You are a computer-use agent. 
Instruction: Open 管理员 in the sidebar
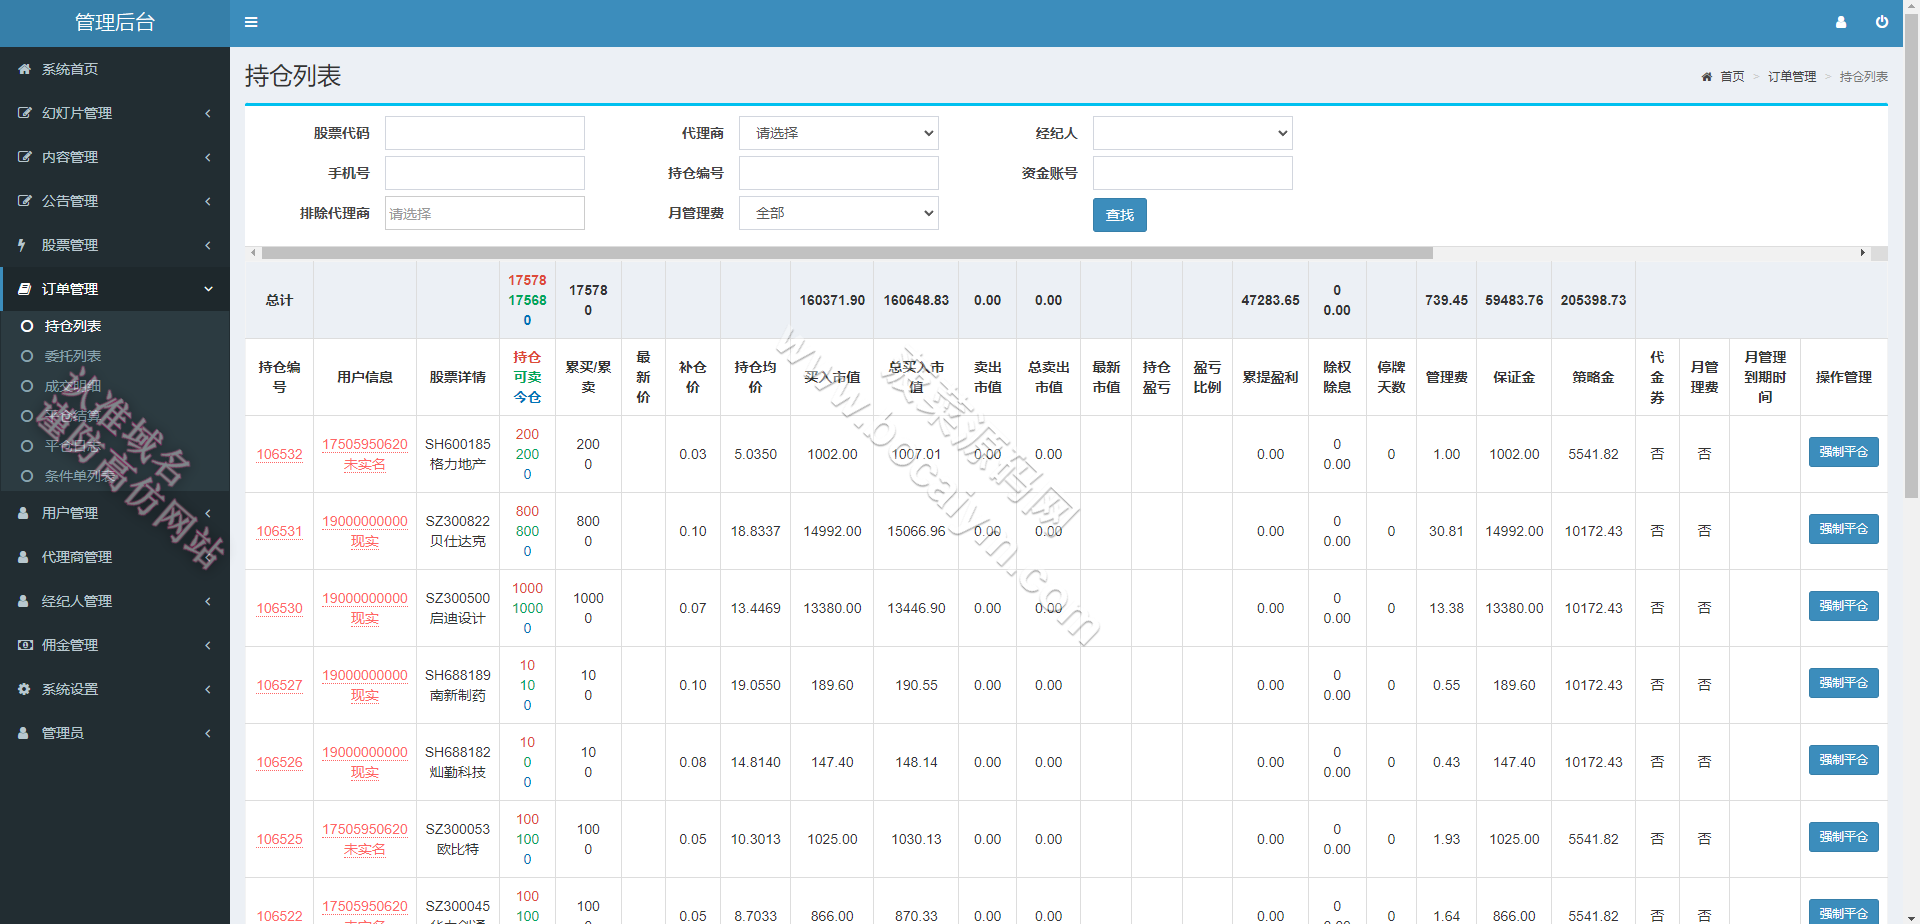[115, 733]
